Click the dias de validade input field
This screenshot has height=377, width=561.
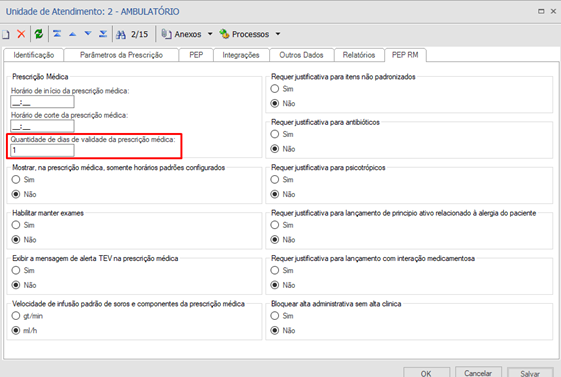42,150
